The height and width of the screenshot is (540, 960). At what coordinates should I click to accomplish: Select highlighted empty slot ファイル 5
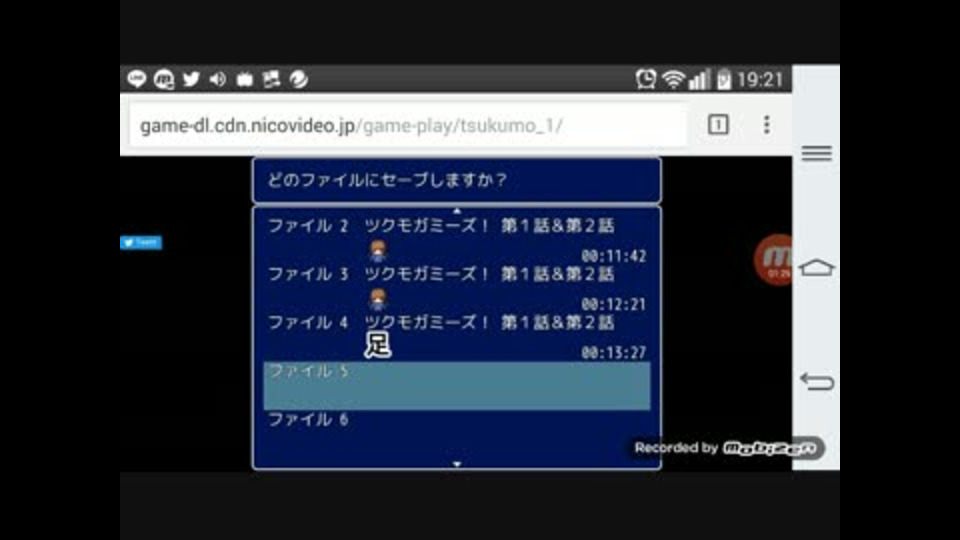457,386
